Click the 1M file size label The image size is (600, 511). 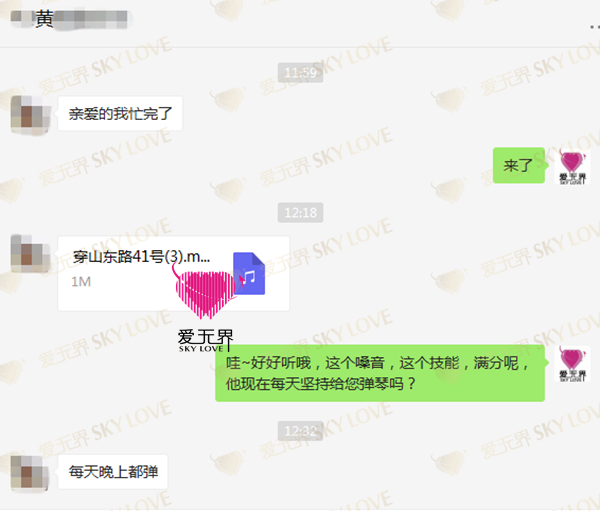(81, 282)
